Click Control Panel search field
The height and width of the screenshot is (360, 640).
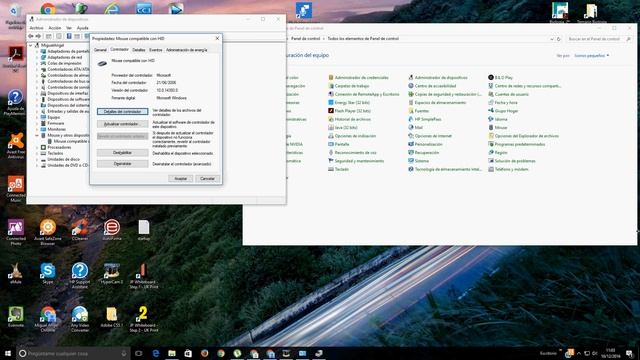(x=599, y=39)
